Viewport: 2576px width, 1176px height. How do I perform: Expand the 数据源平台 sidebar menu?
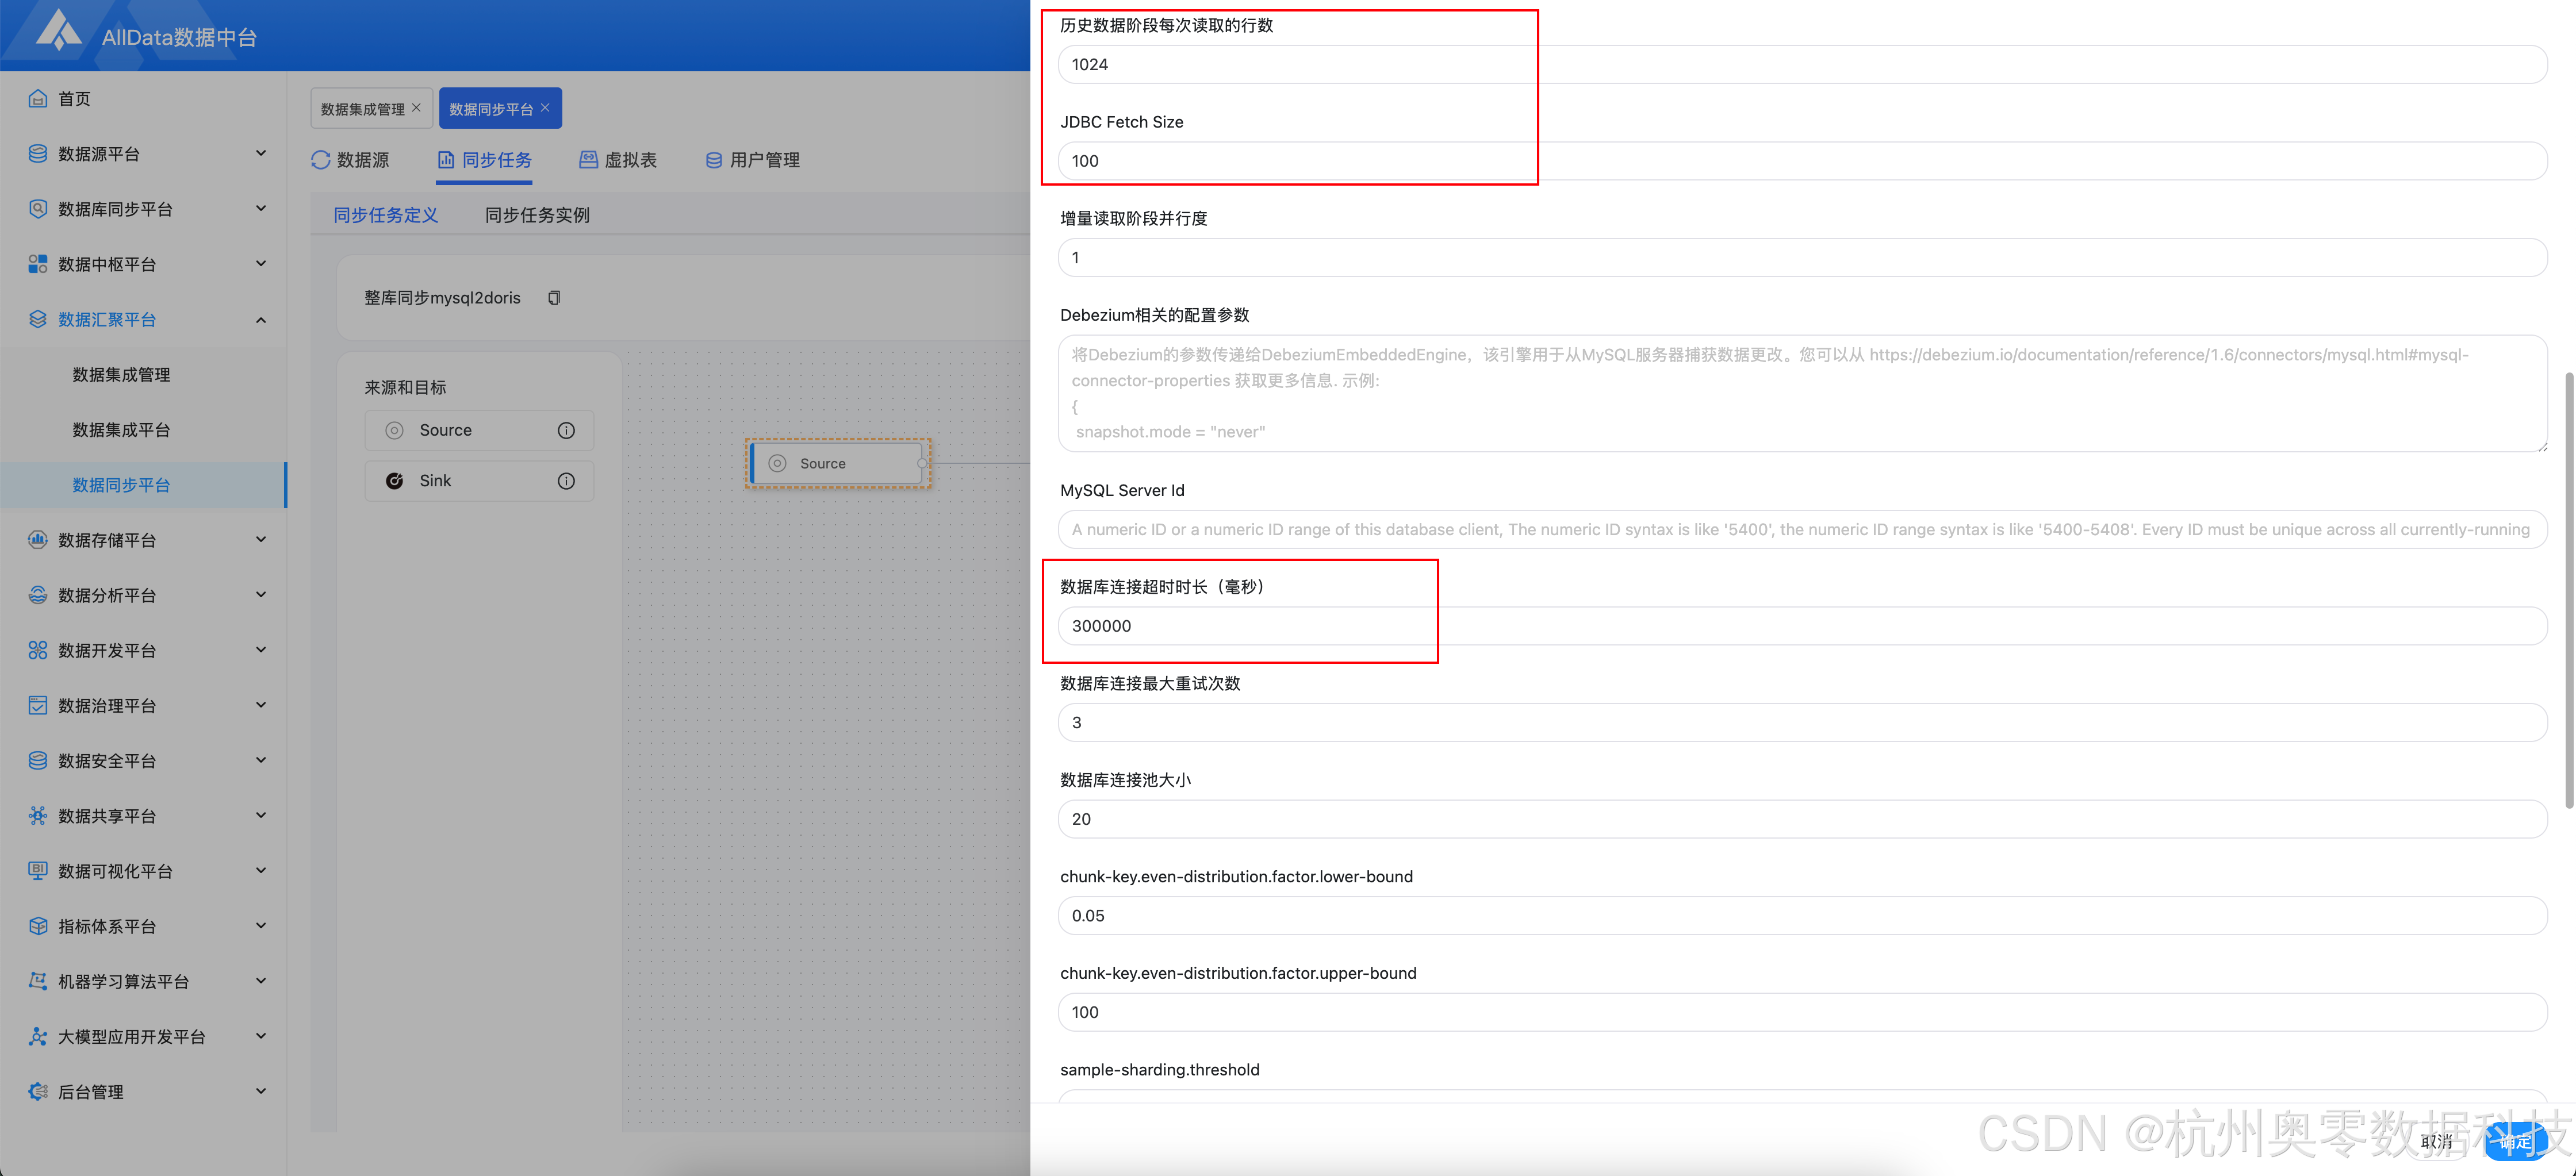tap(261, 153)
